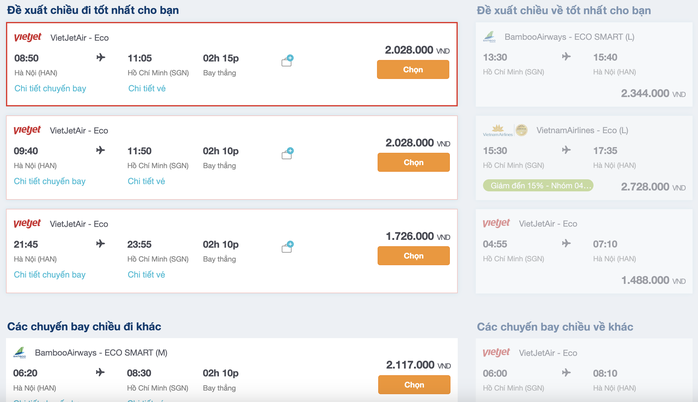698x402 pixels.
Task: Choose the 08:50 VietJet flight with Chọn
Action: pos(413,70)
